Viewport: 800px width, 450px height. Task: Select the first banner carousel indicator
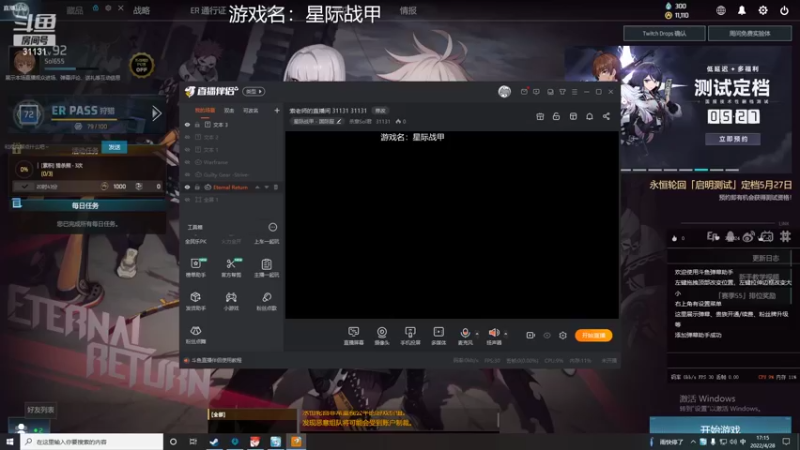pos(625,169)
